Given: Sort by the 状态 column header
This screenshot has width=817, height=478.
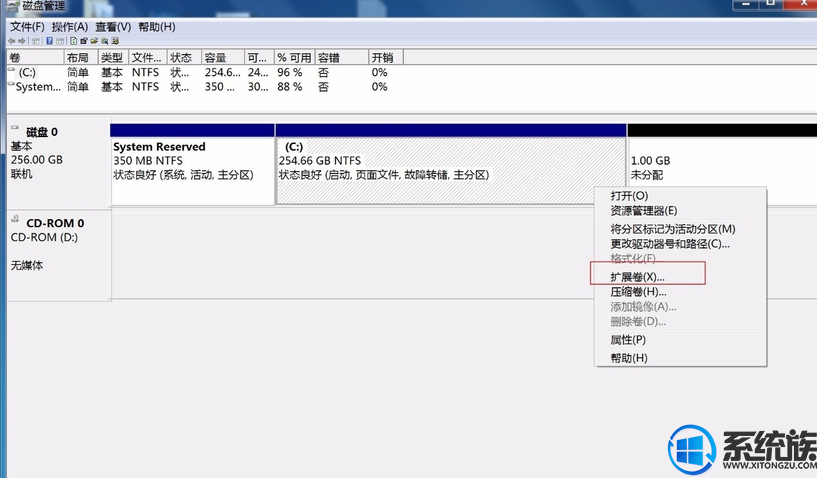Looking at the screenshot, I should point(184,57).
